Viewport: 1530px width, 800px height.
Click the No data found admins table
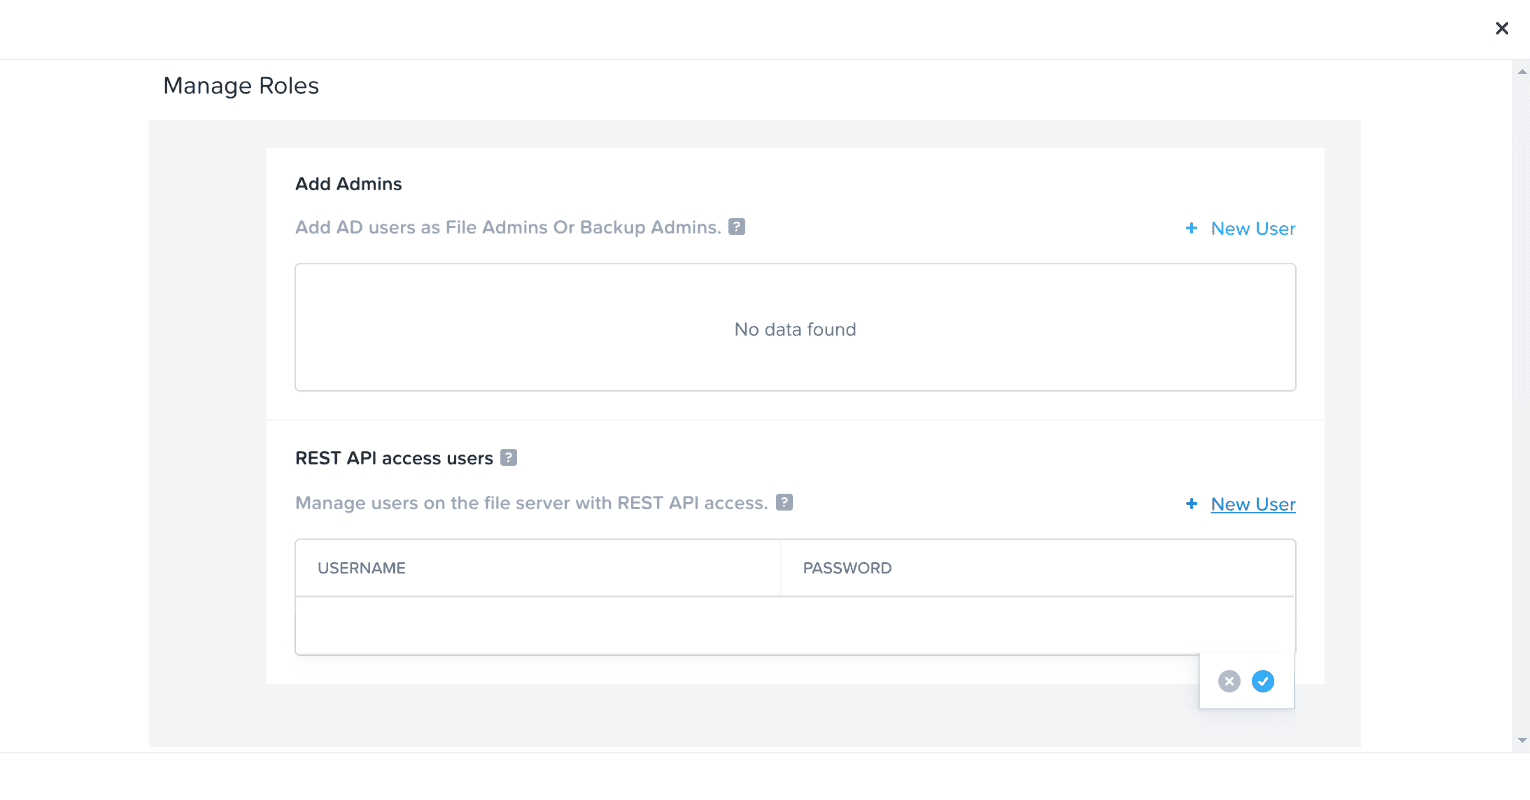795,329
